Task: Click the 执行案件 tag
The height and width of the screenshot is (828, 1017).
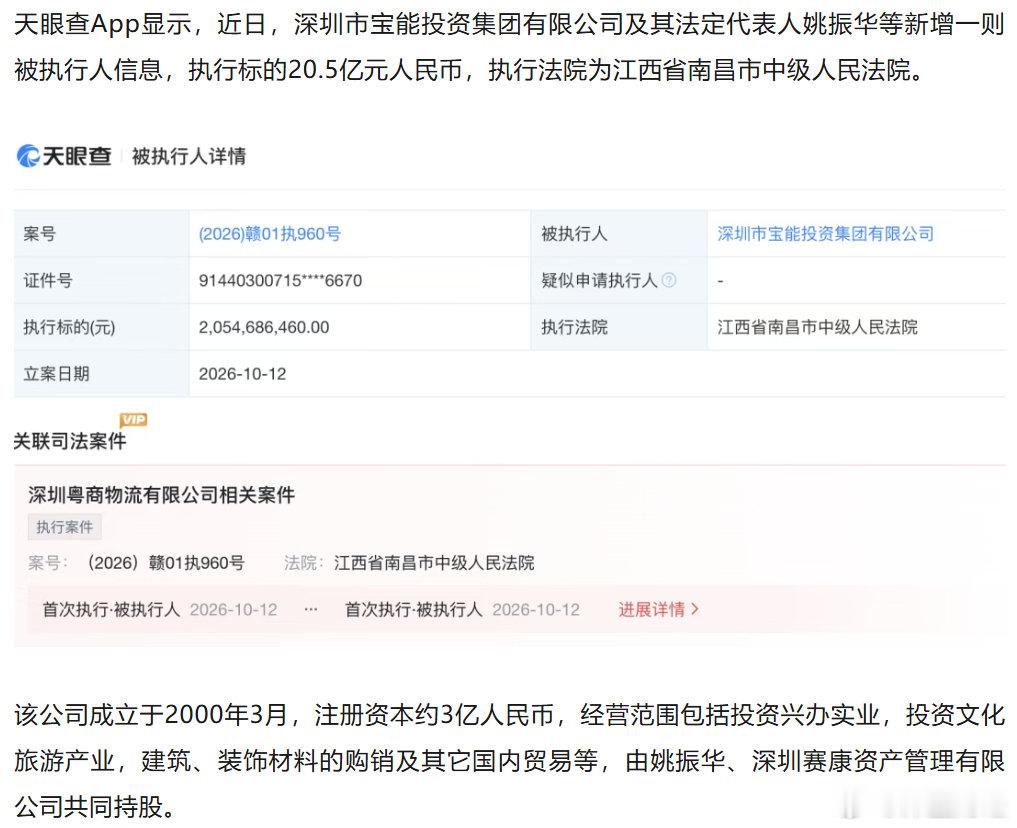Action: [x=65, y=527]
